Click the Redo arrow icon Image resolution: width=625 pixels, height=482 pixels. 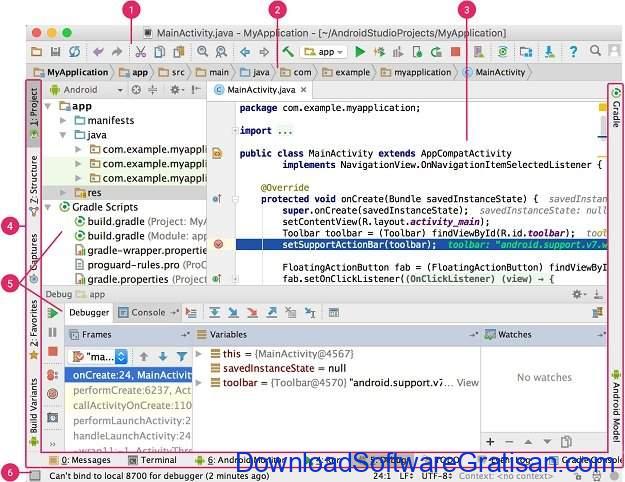click(117, 52)
